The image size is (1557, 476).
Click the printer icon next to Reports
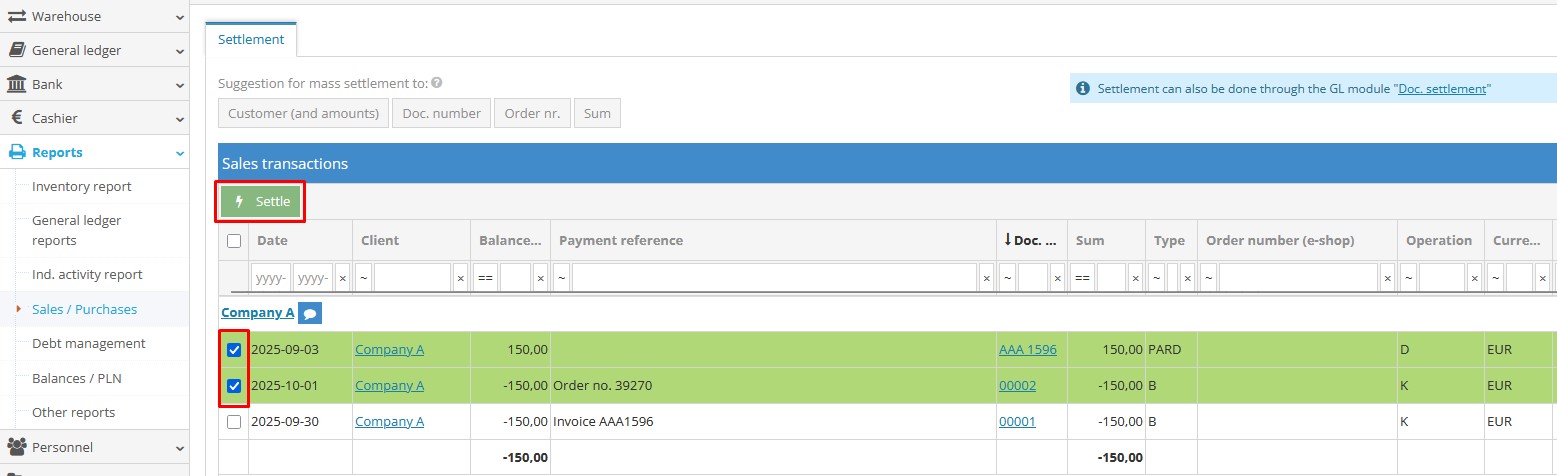point(17,152)
